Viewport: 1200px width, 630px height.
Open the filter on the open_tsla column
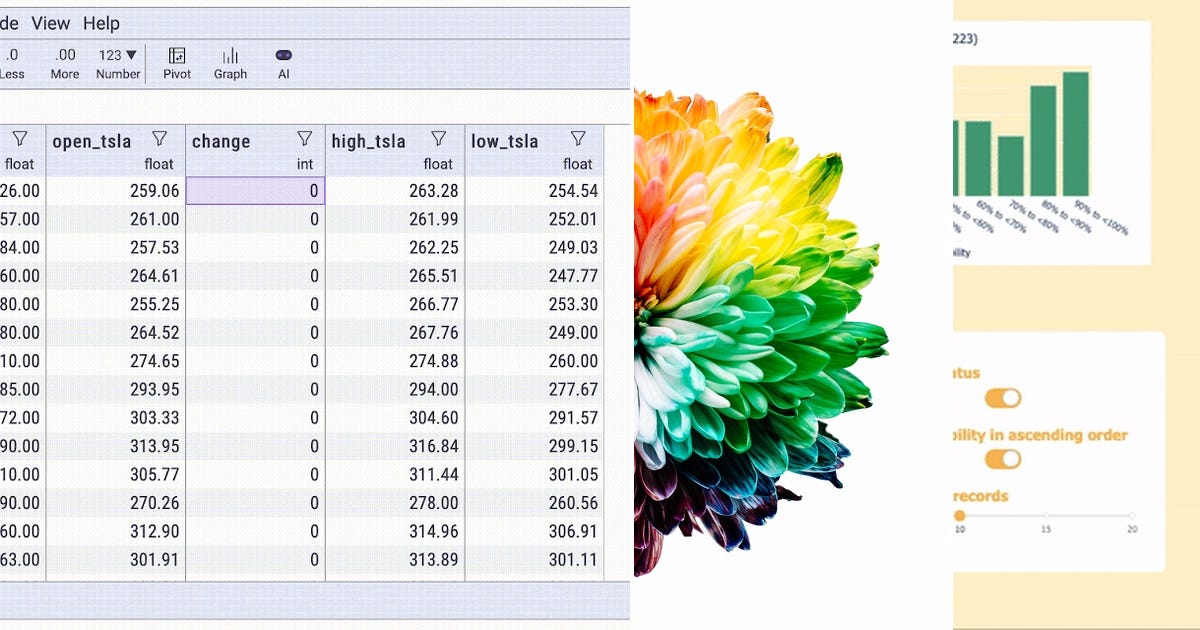pyautogui.click(x=159, y=138)
